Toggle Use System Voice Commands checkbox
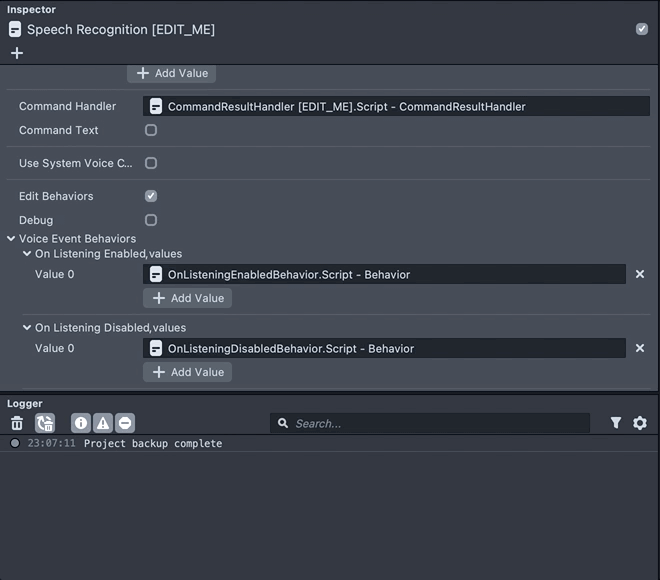660x580 pixels. pyautogui.click(x=151, y=163)
